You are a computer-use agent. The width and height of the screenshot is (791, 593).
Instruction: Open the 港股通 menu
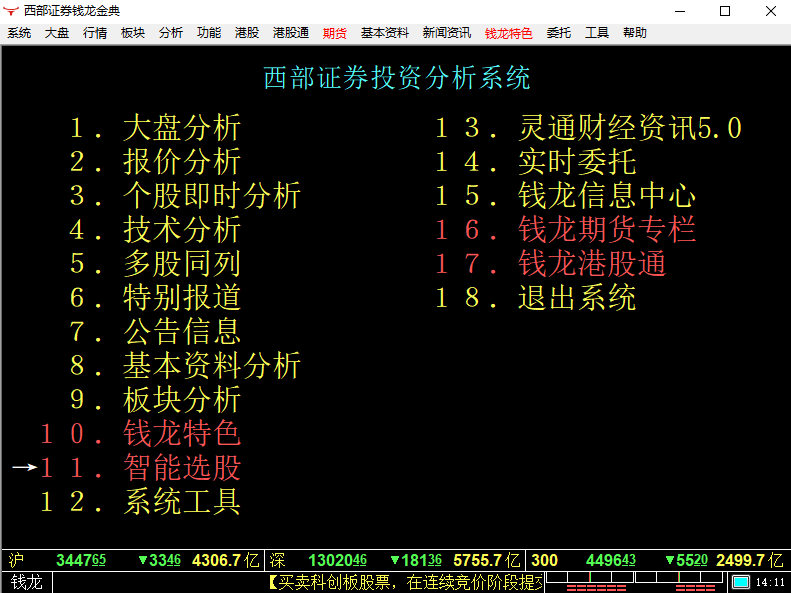click(x=291, y=33)
